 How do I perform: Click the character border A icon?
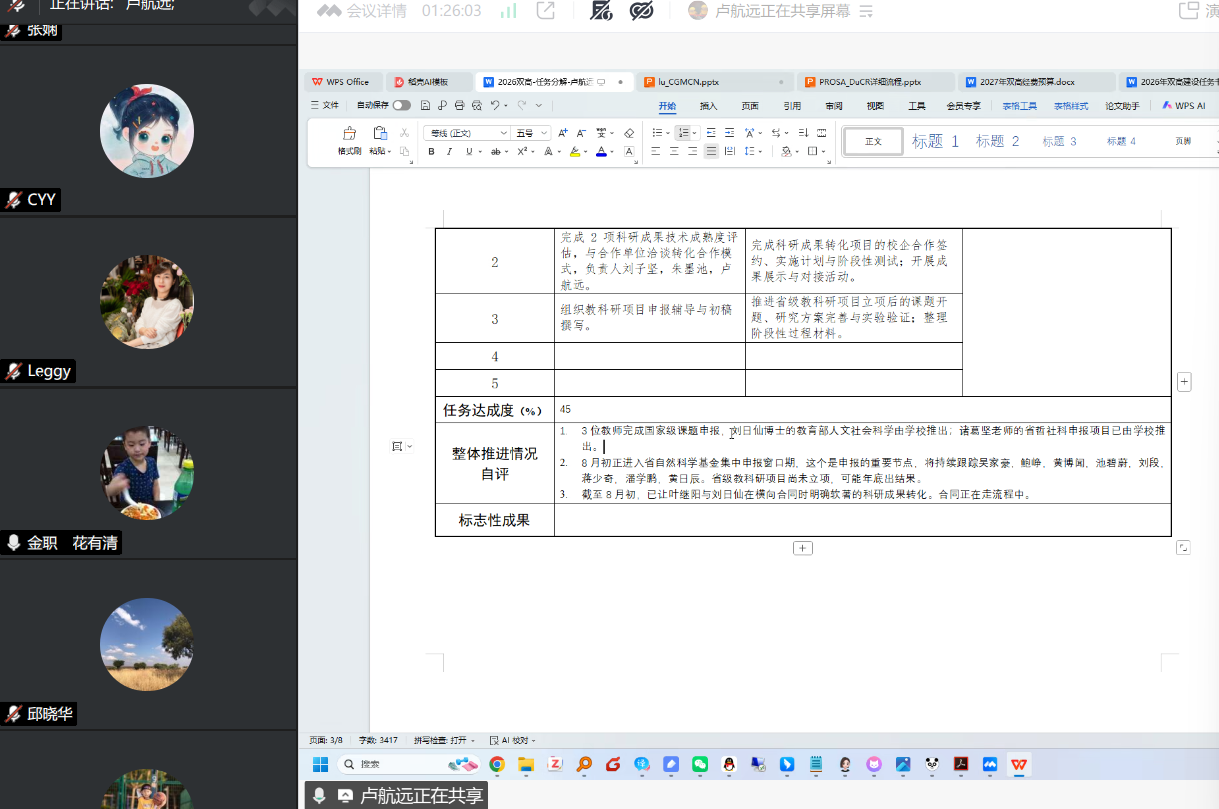coord(629,152)
